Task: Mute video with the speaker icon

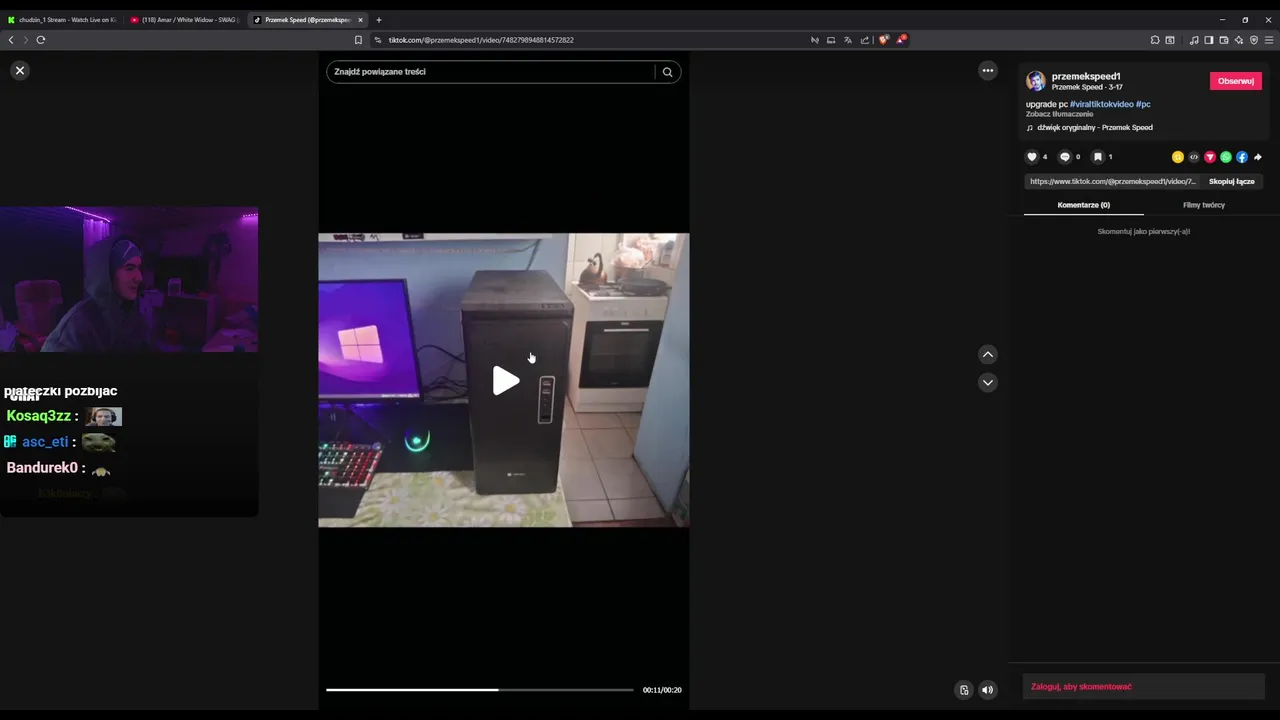Action: tap(988, 690)
